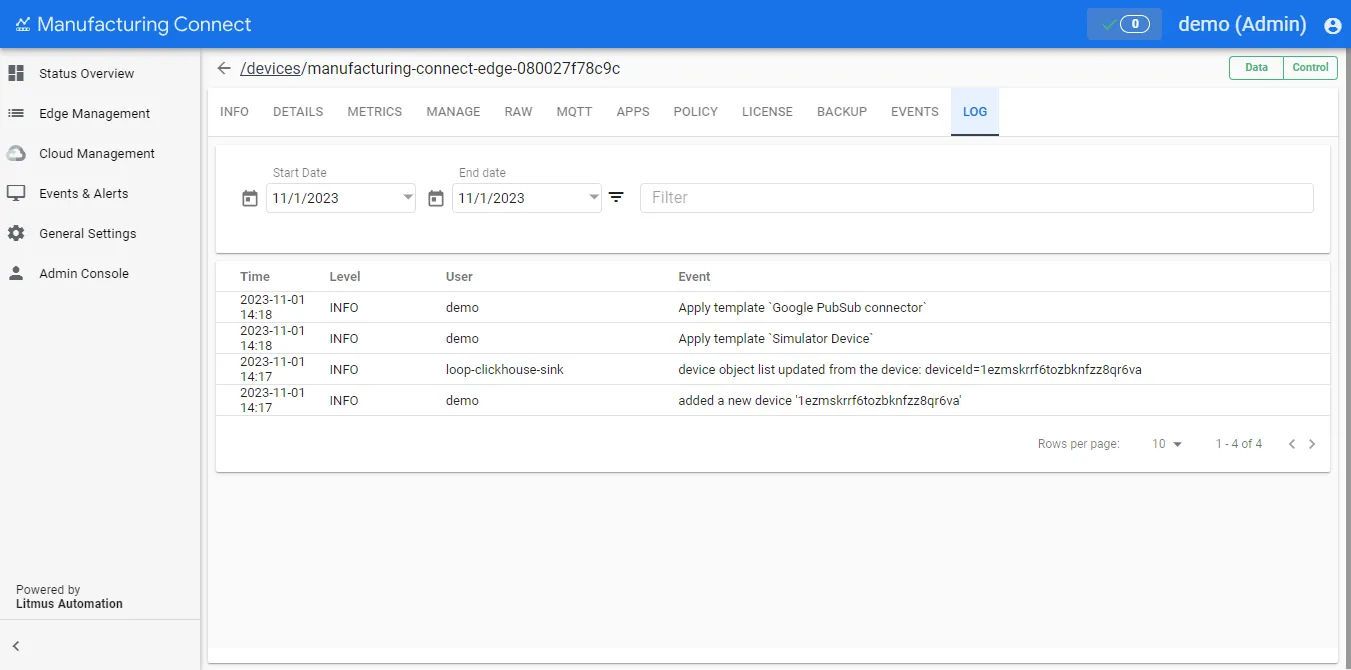Click the notification checkmark counter badge
The height and width of the screenshot is (670, 1351).
[x=1124, y=24]
